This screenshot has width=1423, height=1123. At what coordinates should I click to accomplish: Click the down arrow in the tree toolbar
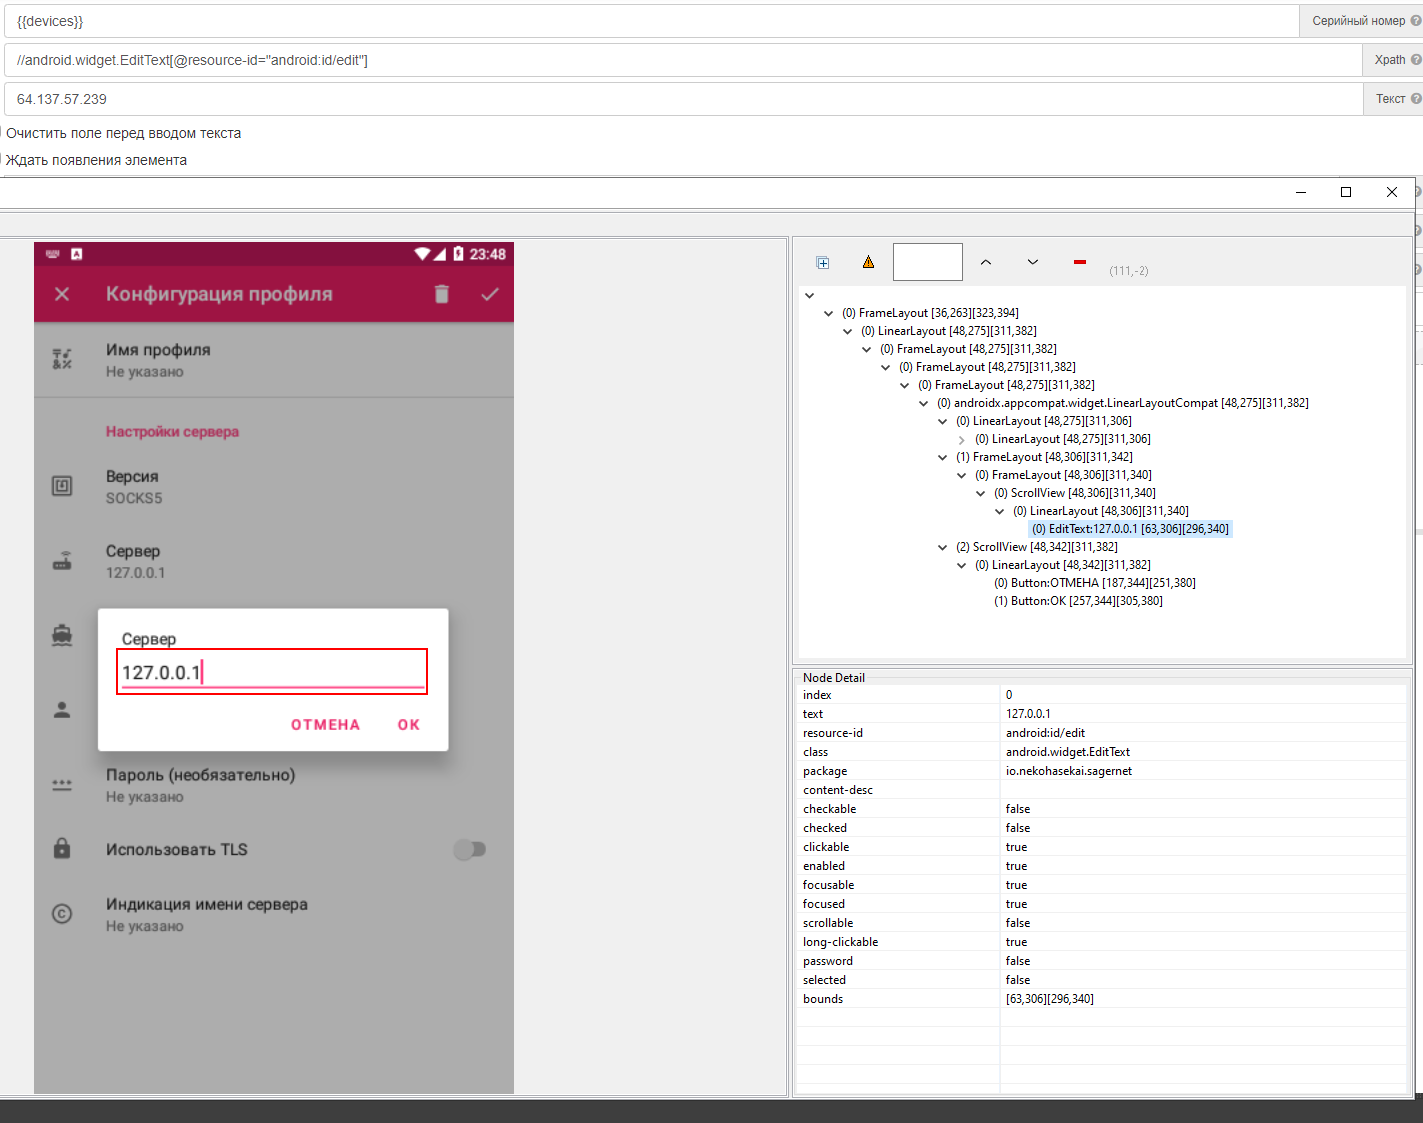point(1032,262)
